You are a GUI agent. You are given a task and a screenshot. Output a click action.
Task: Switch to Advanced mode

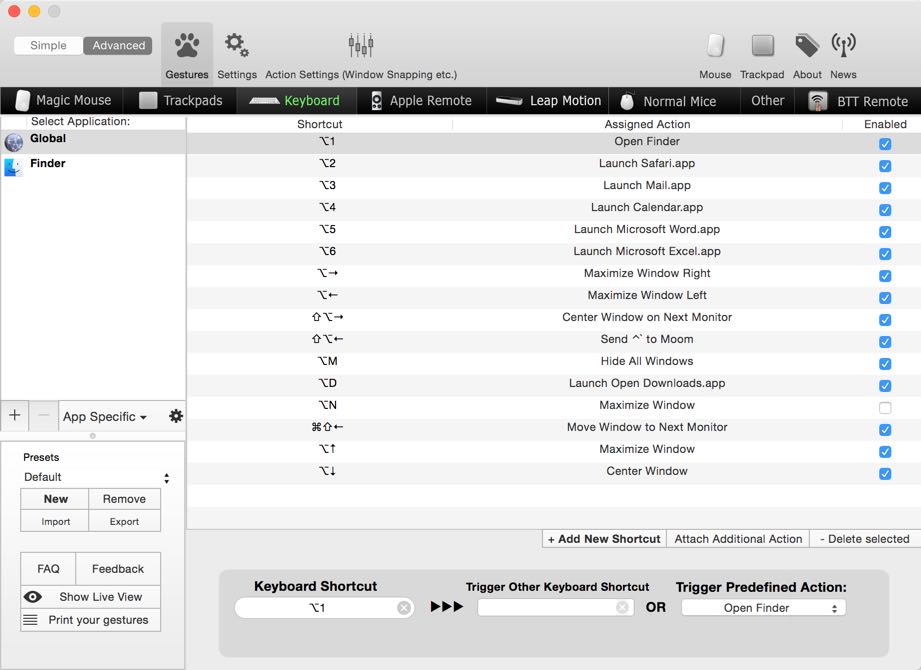119,45
